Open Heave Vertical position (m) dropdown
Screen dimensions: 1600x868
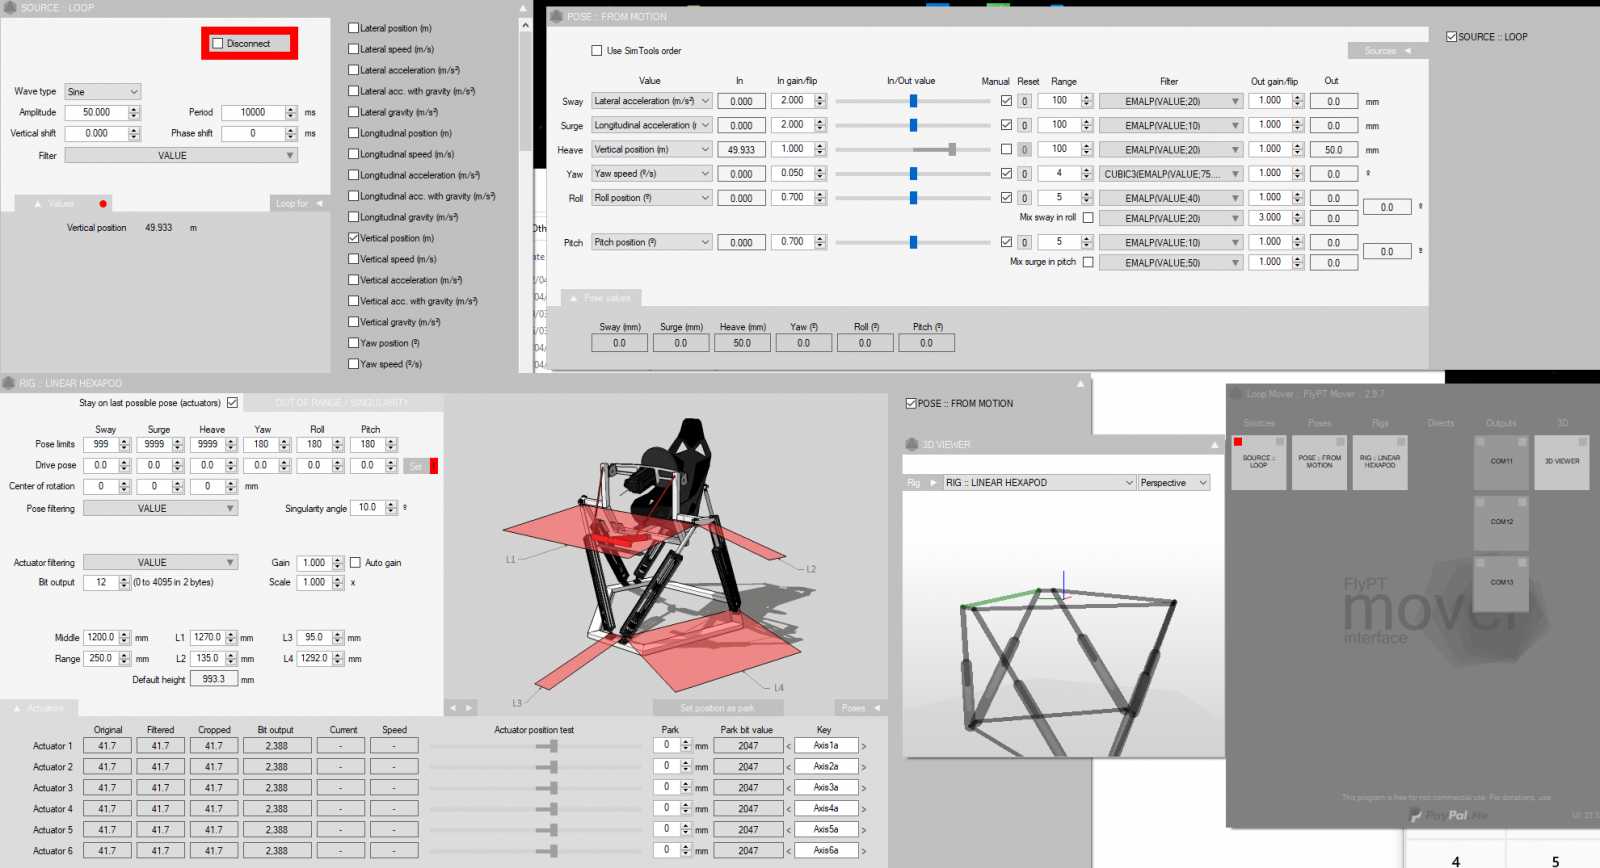(652, 149)
